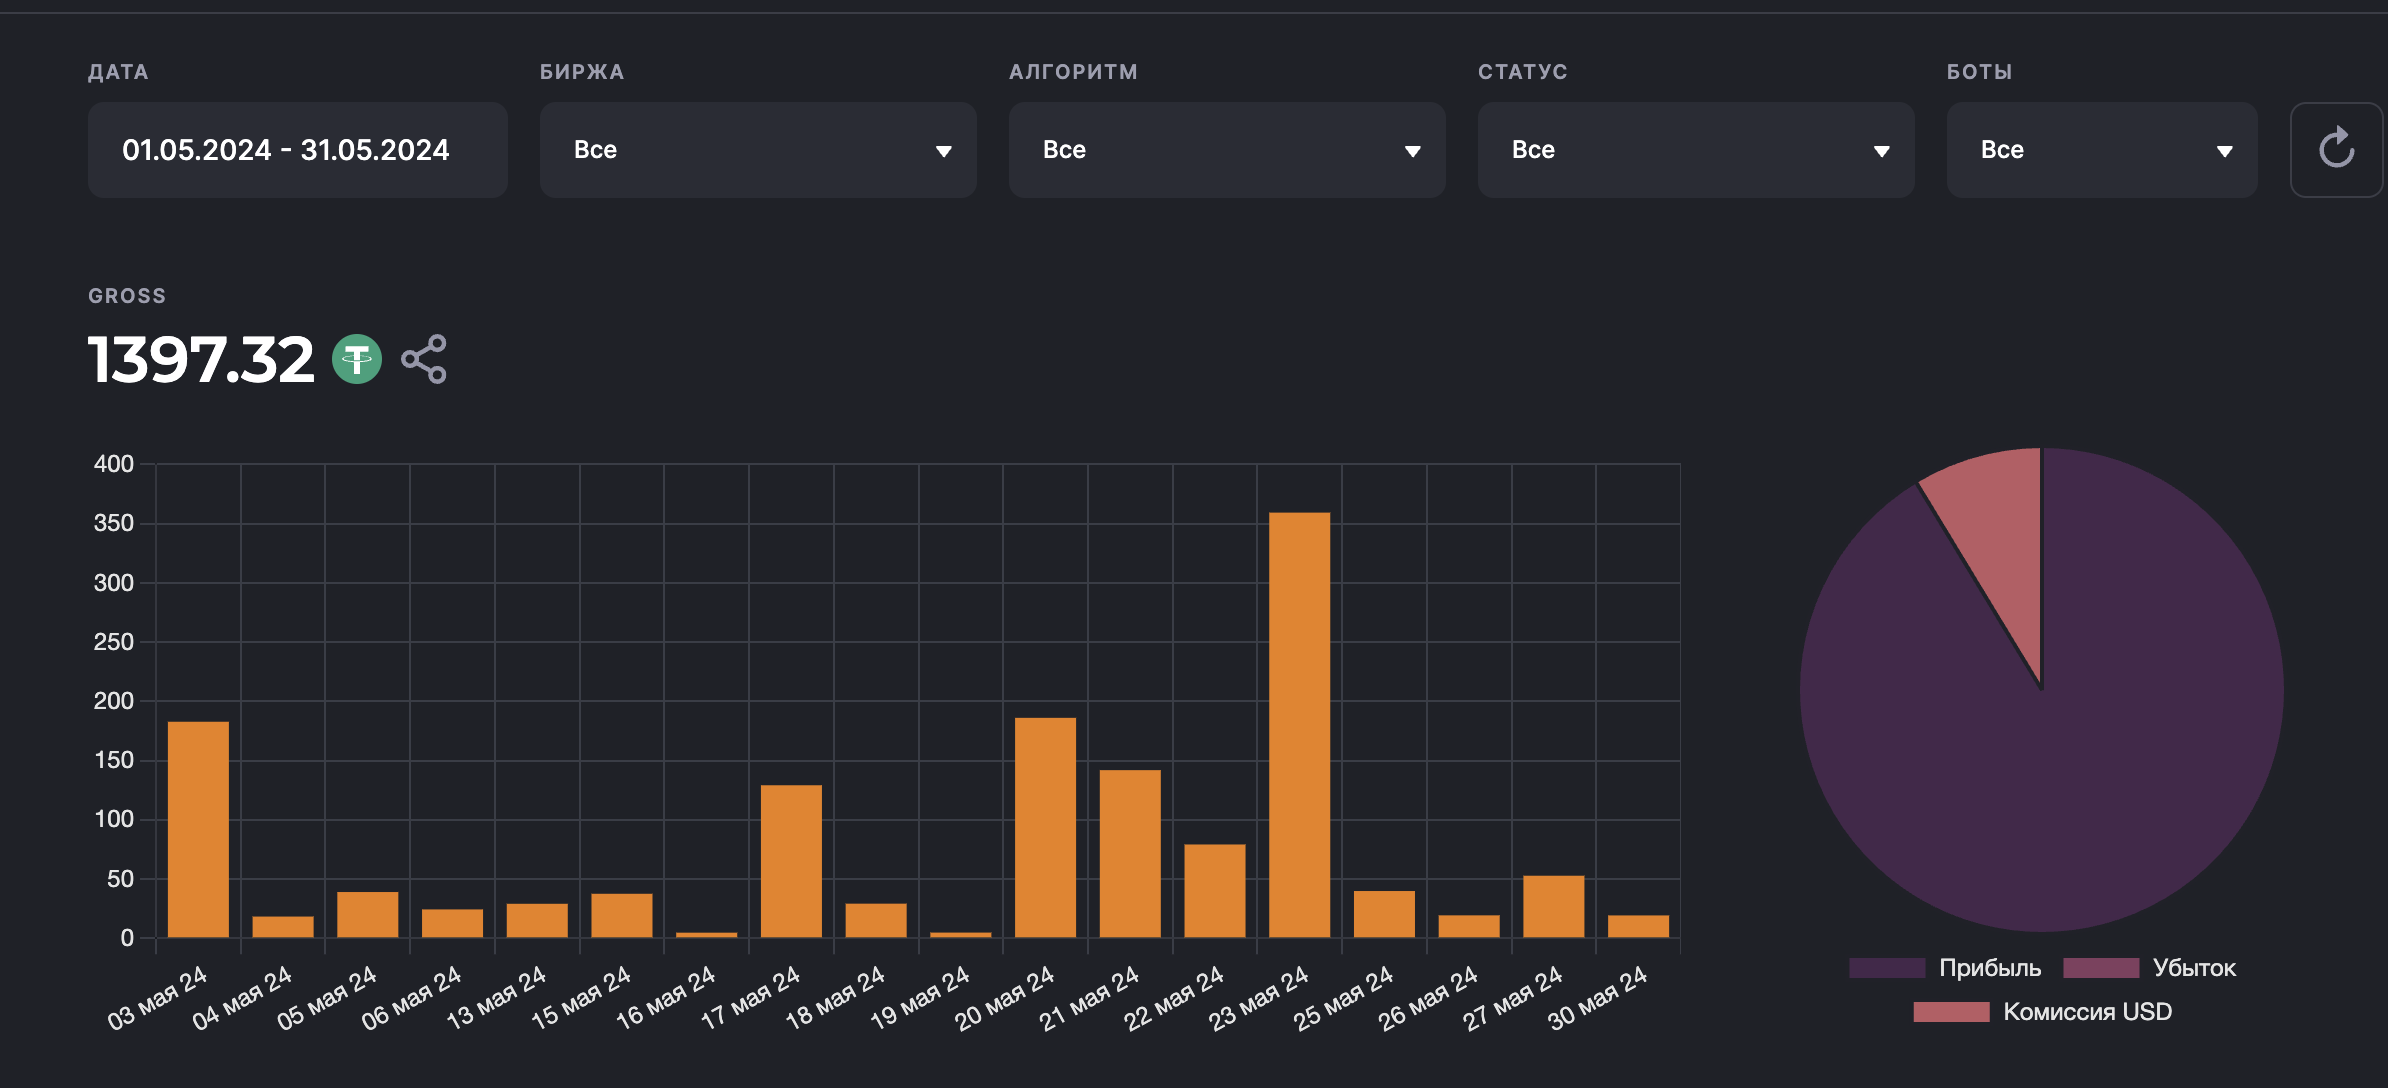
Task: Open the Биржа dropdown
Action: [x=758, y=150]
